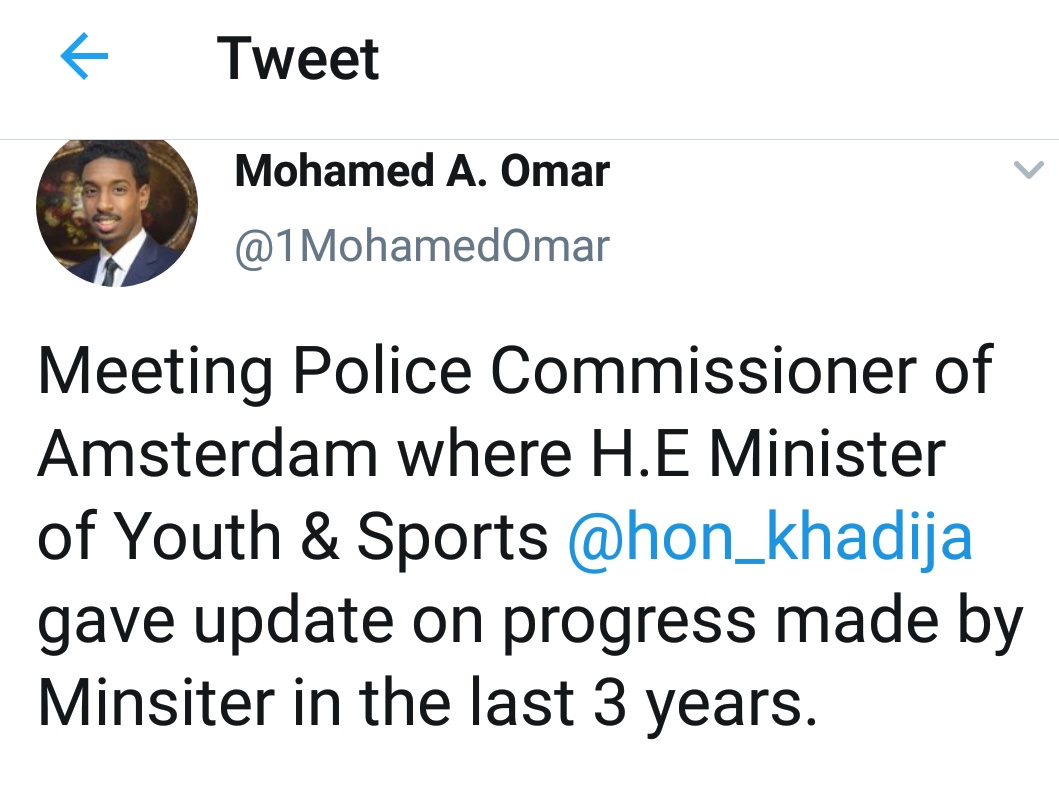
Task: Tap the @1MohamedOmar handle
Action: (x=422, y=246)
